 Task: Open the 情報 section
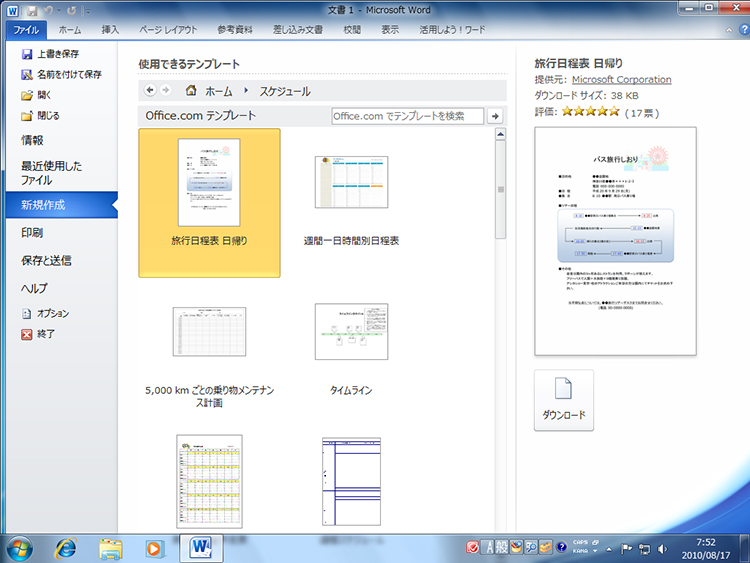click(32, 140)
